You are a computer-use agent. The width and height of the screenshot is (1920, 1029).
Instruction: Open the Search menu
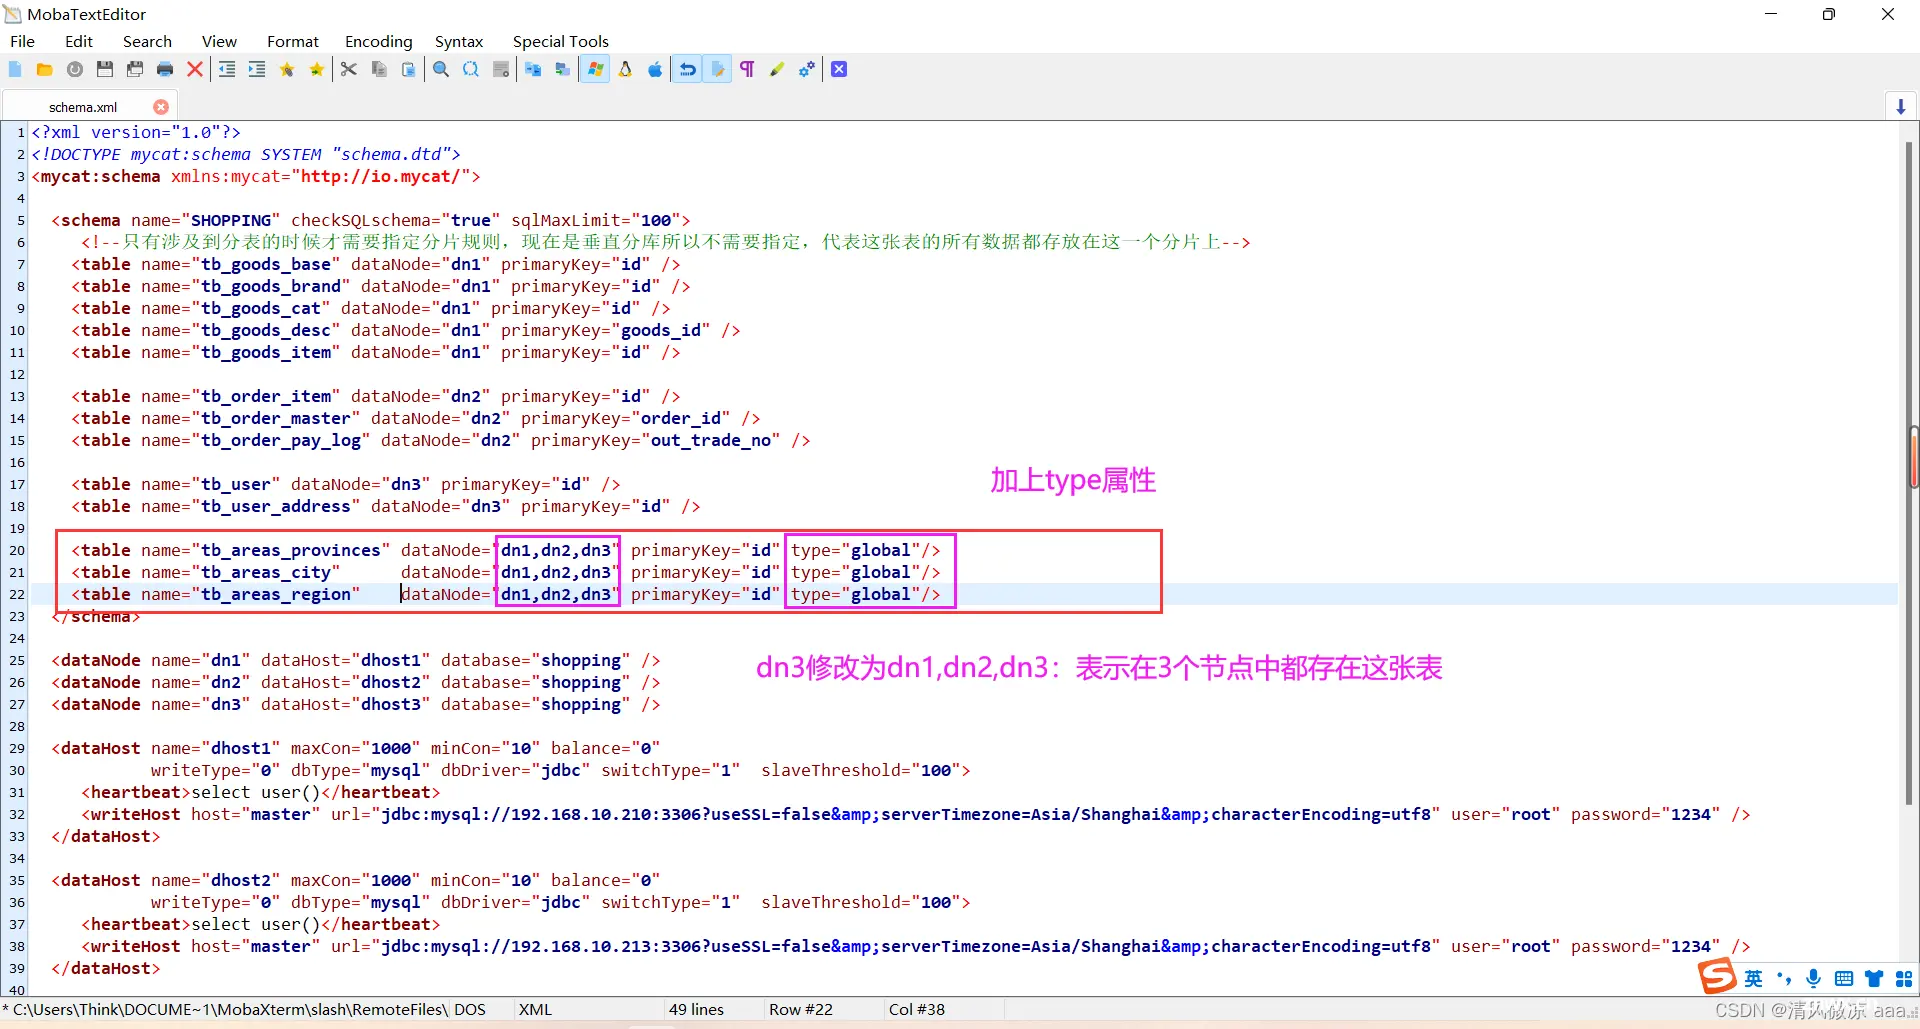tap(147, 41)
